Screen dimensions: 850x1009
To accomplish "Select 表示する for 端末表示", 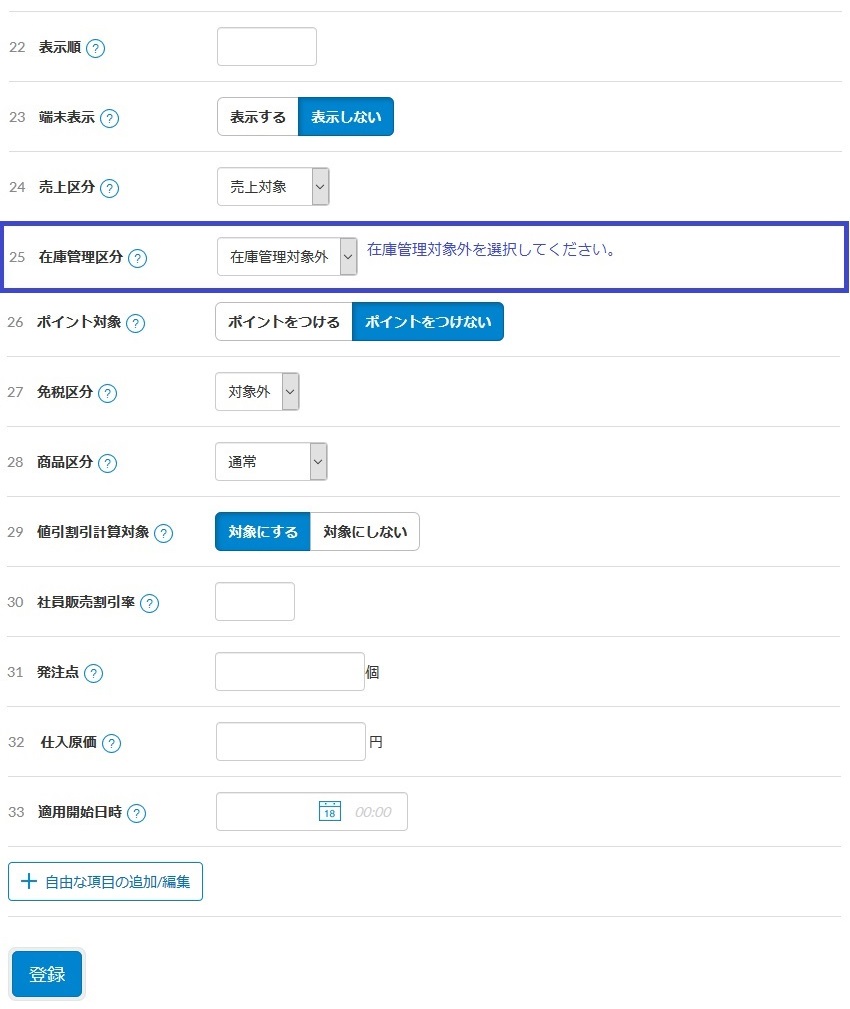I will [258, 116].
